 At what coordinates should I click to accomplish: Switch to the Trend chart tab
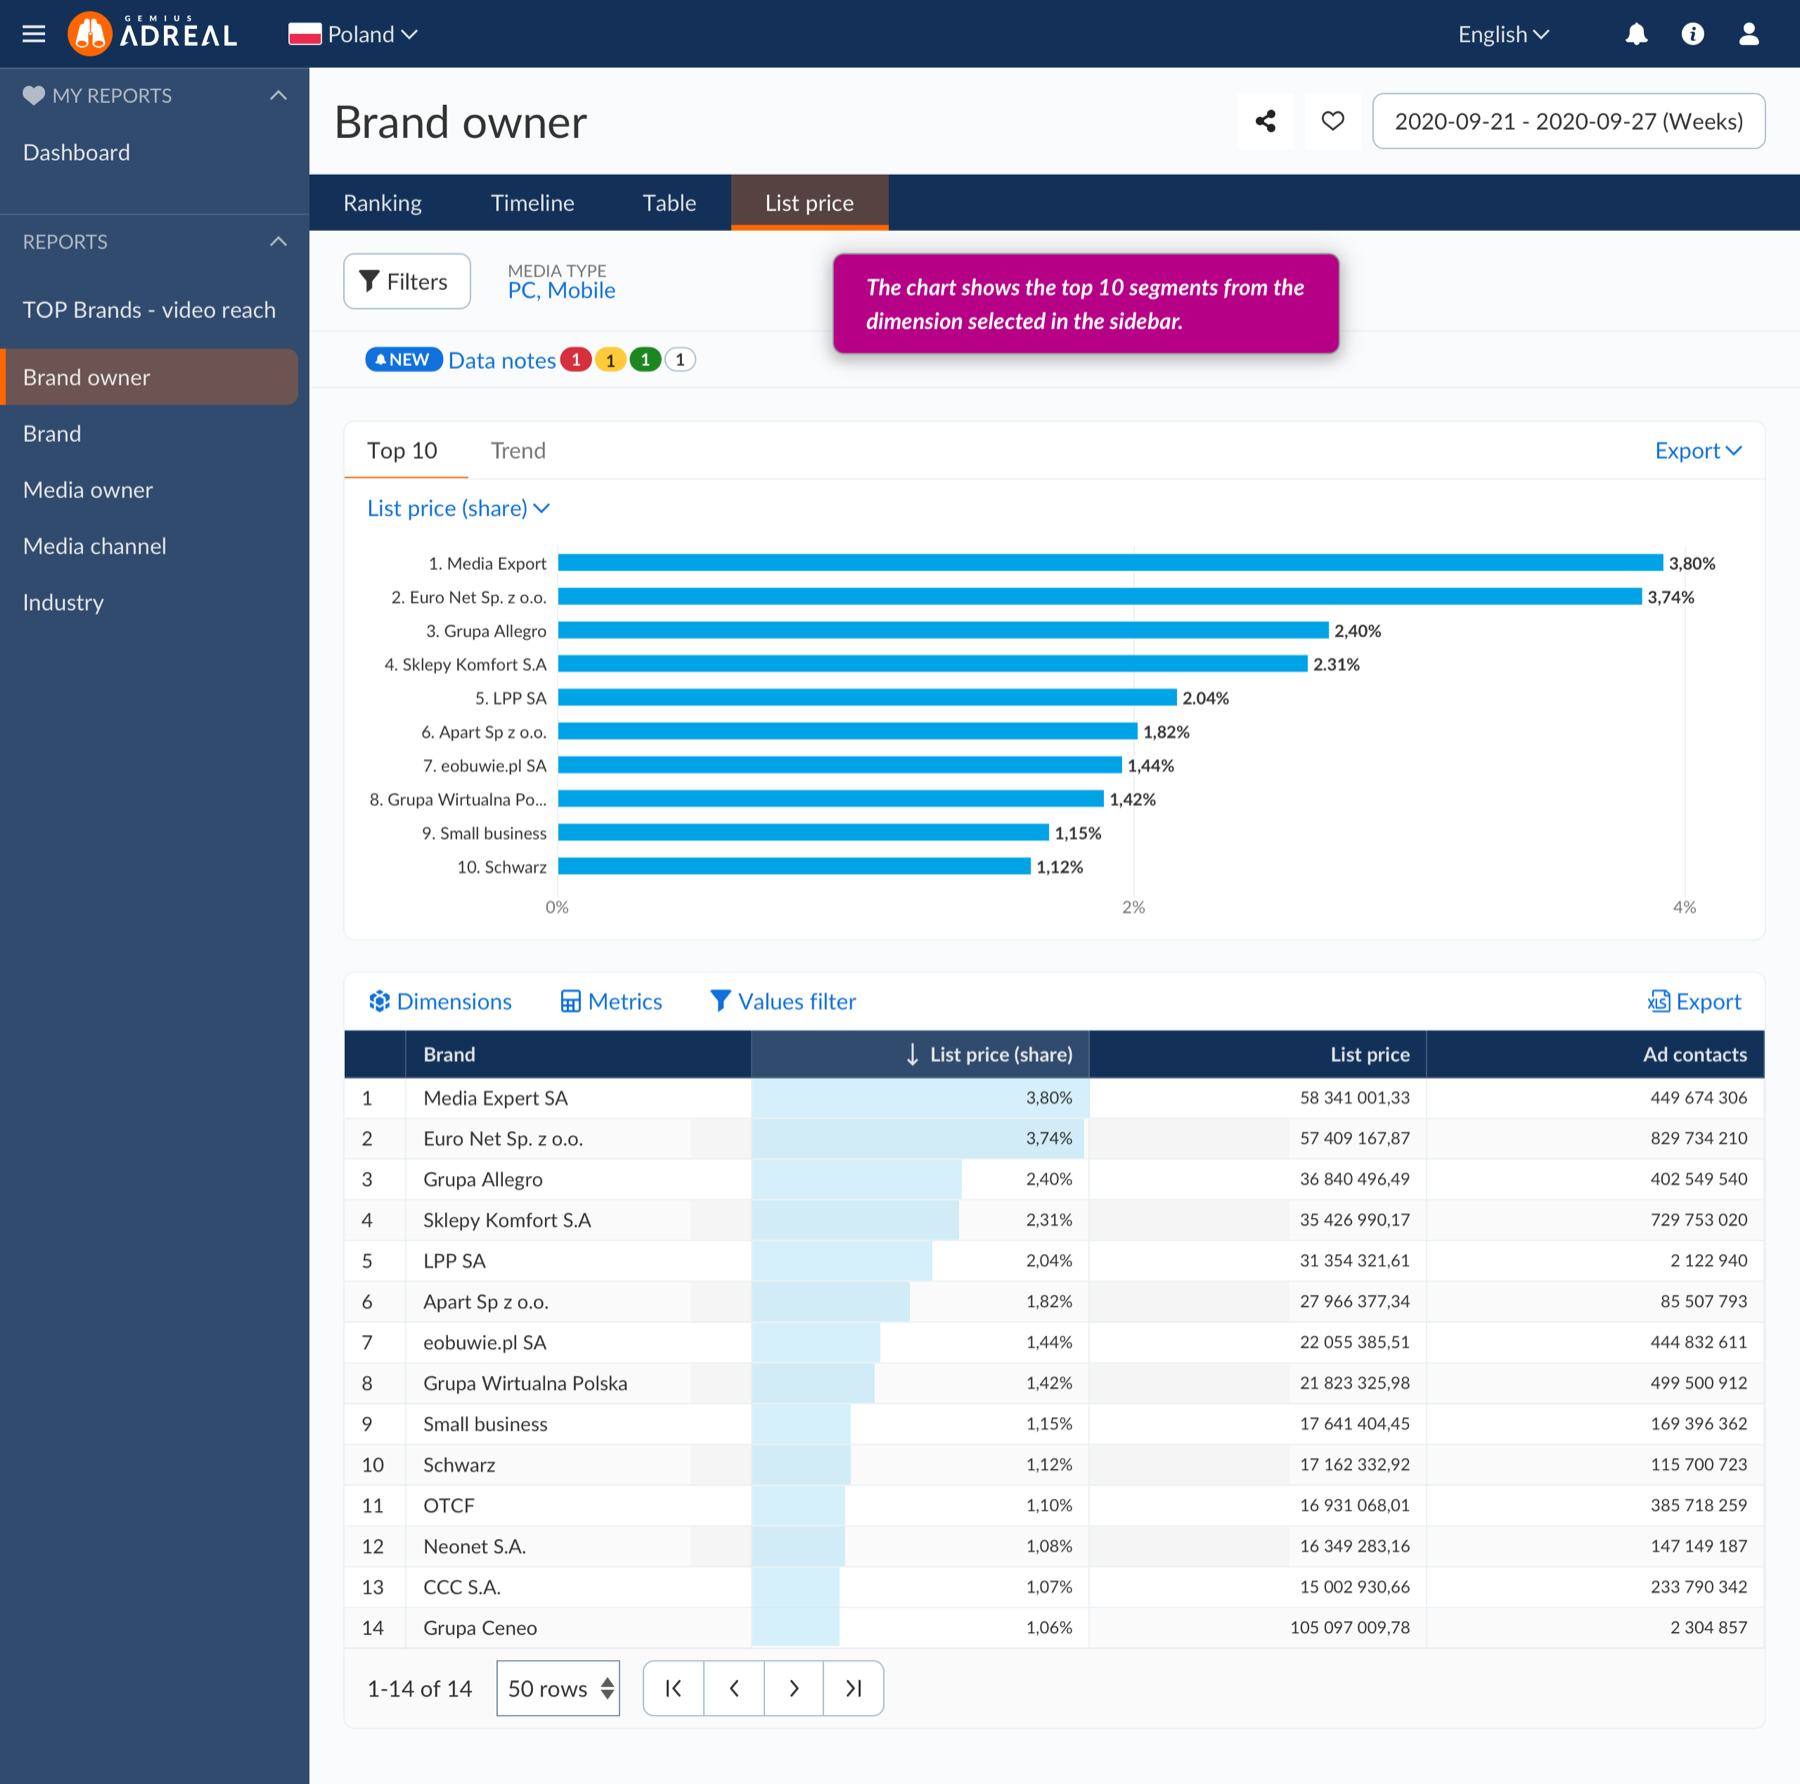pos(518,450)
